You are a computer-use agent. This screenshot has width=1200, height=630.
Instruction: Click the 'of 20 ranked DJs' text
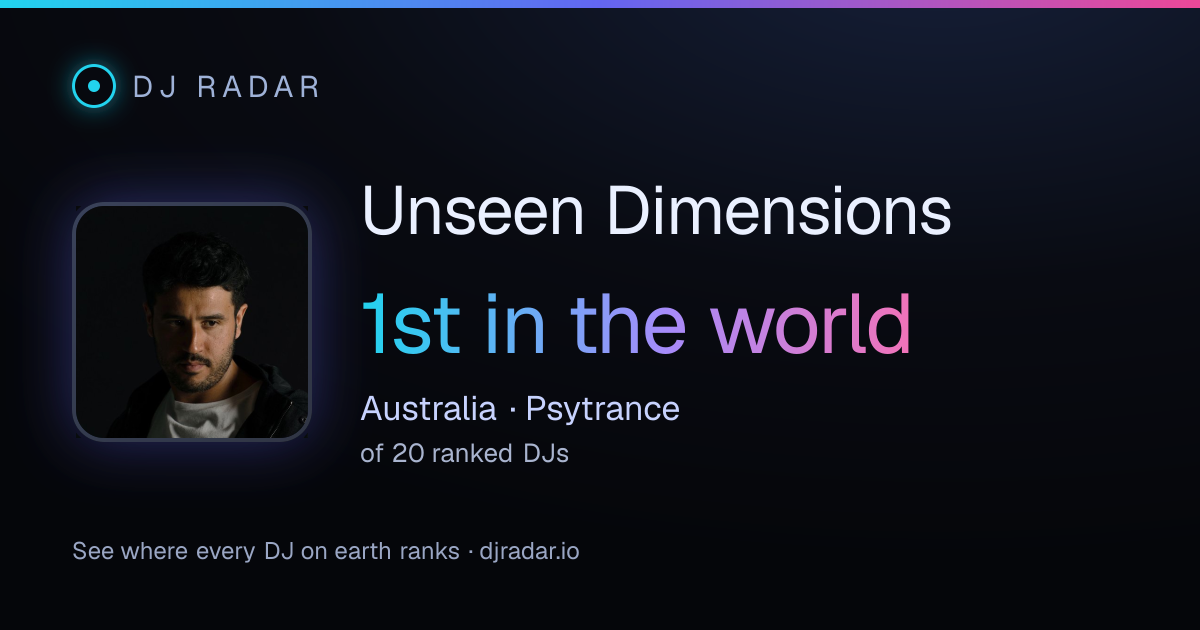tap(465, 453)
